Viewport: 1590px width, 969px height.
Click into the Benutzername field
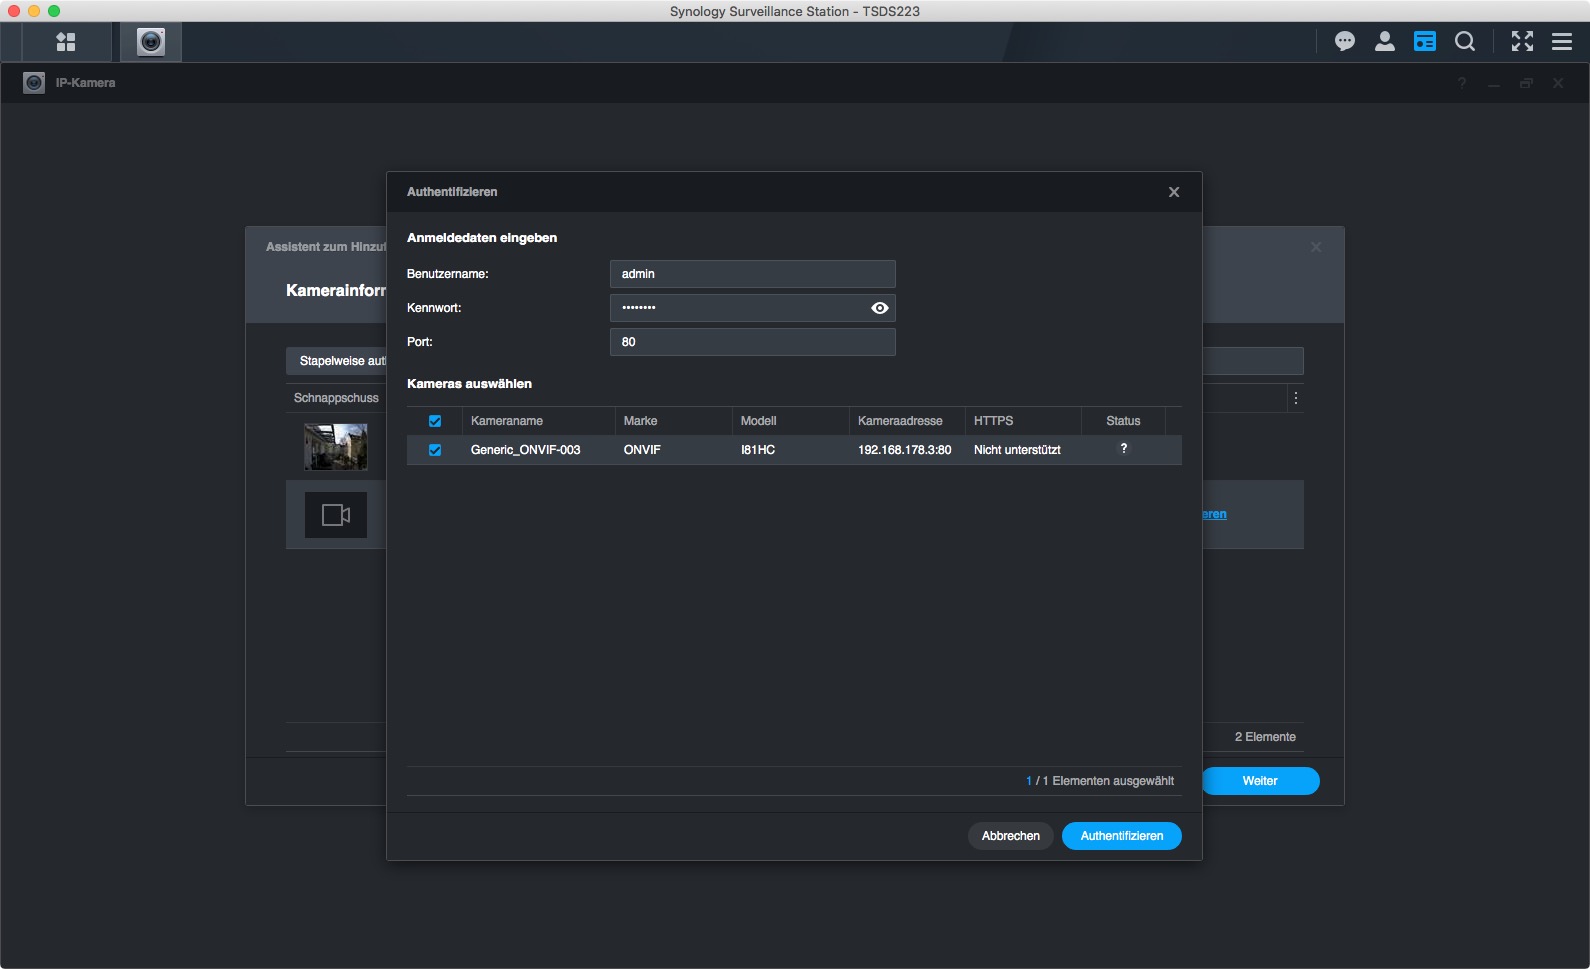(x=752, y=274)
